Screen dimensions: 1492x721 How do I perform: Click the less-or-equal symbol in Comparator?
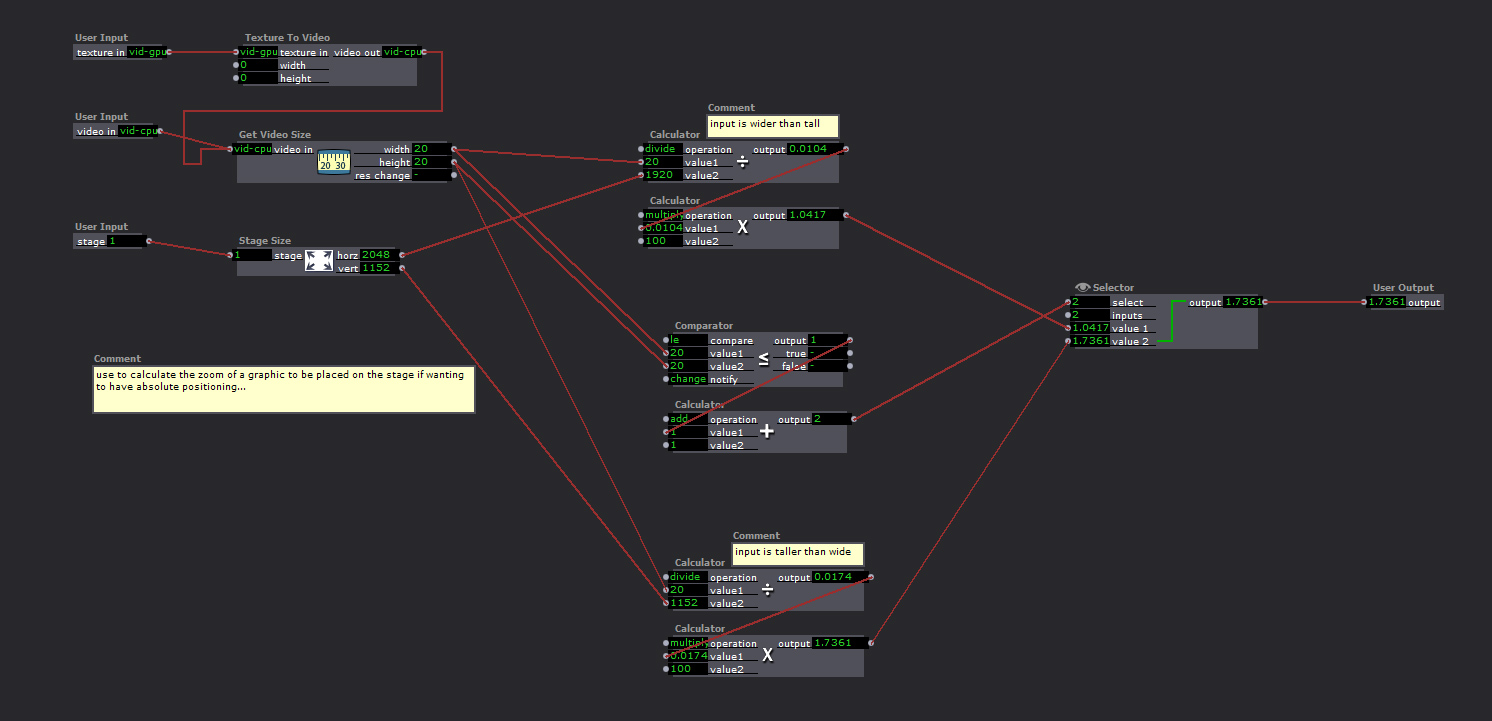pos(763,359)
